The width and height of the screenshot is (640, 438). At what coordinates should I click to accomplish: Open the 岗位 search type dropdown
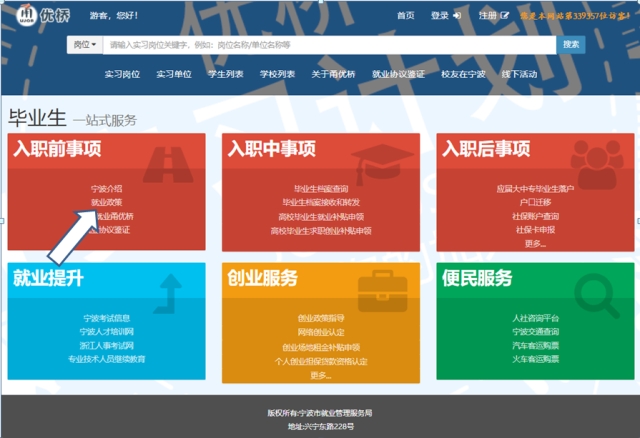pos(85,45)
